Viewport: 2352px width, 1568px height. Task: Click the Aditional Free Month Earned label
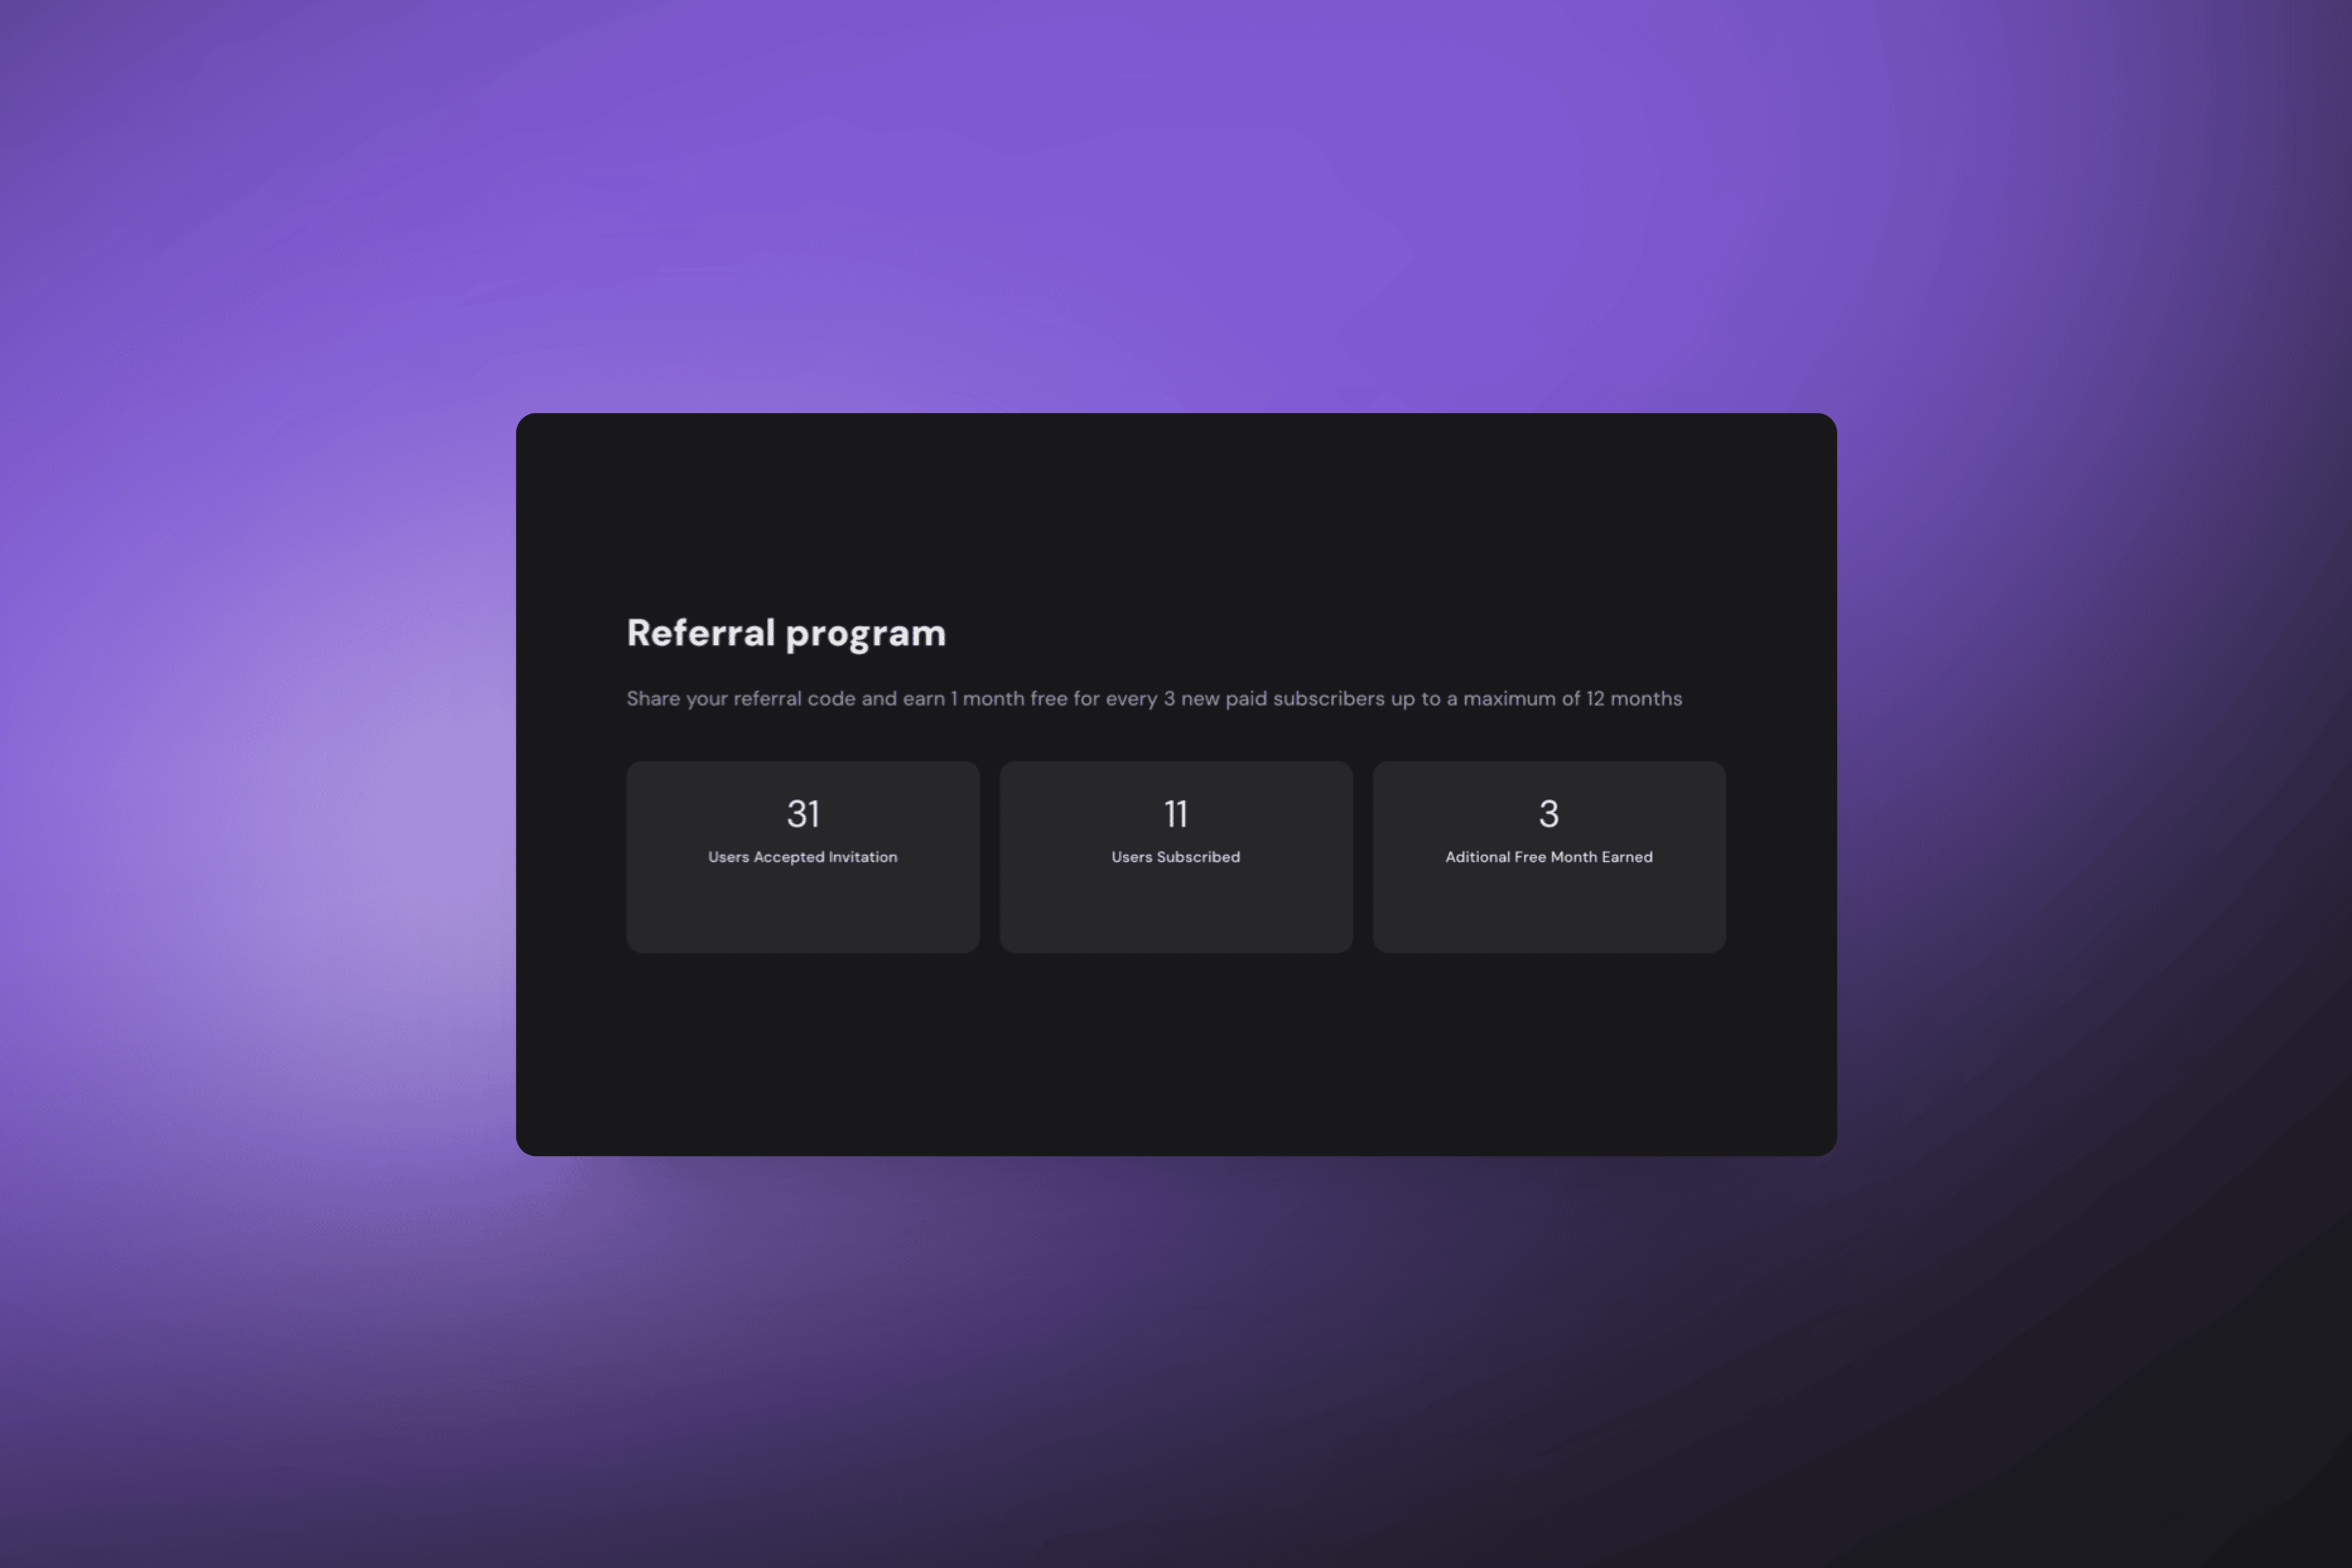tap(1549, 857)
